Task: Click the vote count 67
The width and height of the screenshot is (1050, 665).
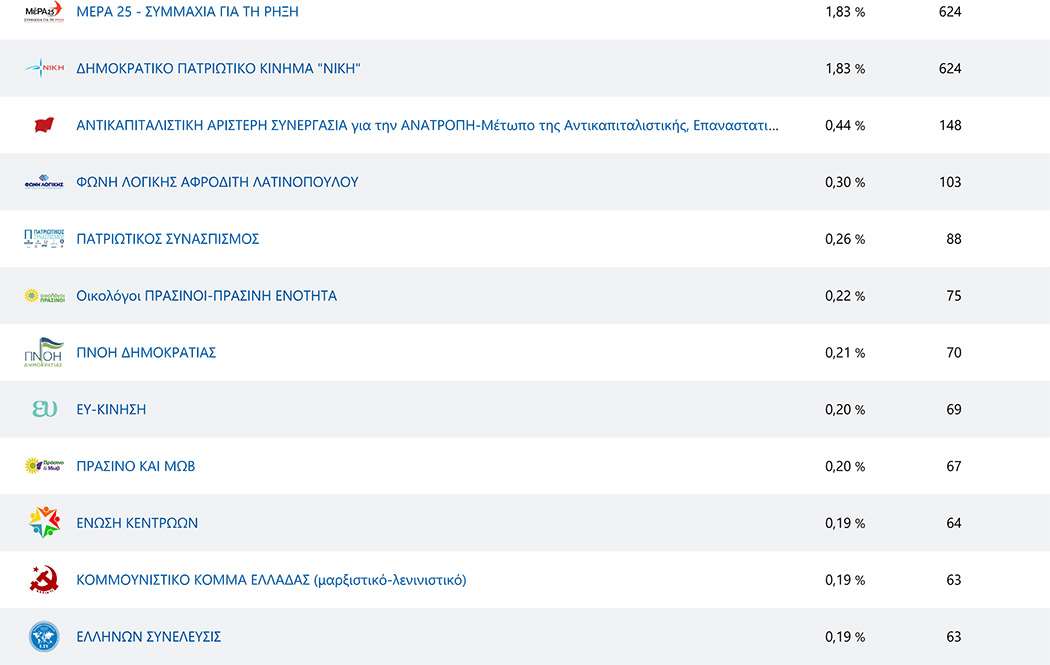Action: pos(954,466)
